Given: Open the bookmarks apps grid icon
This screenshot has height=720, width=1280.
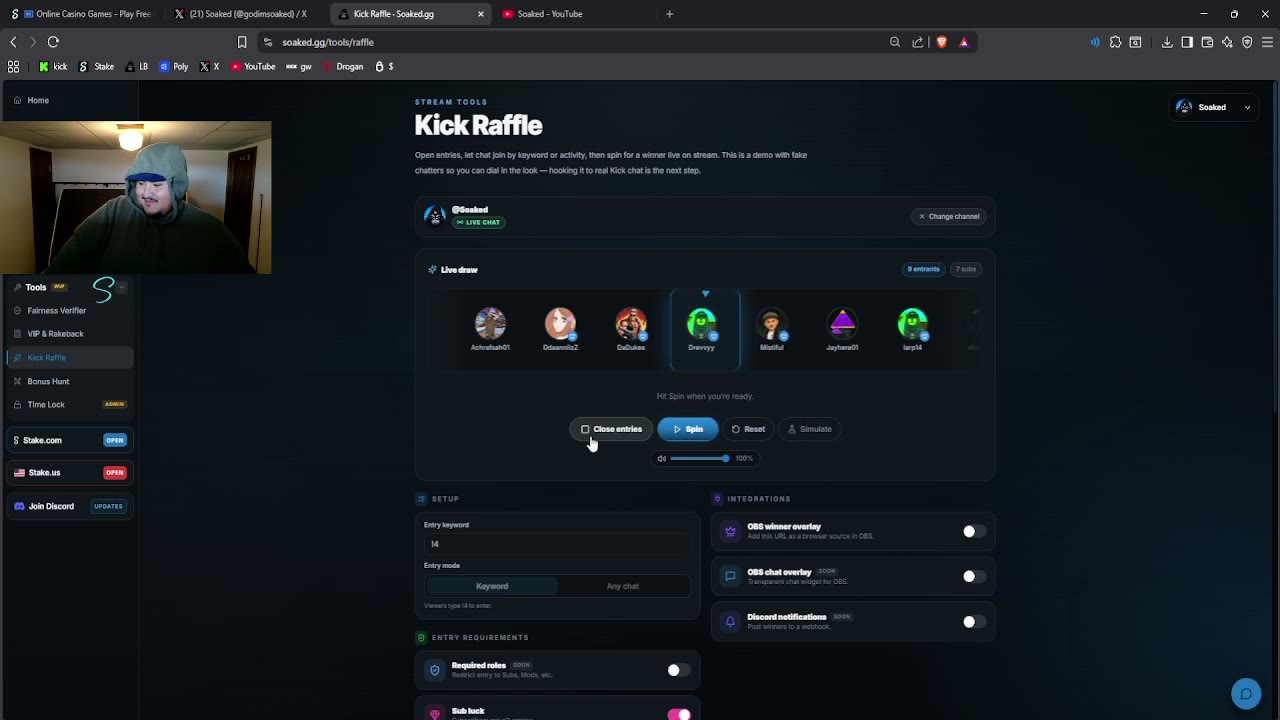Looking at the screenshot, I should point(13,66).
